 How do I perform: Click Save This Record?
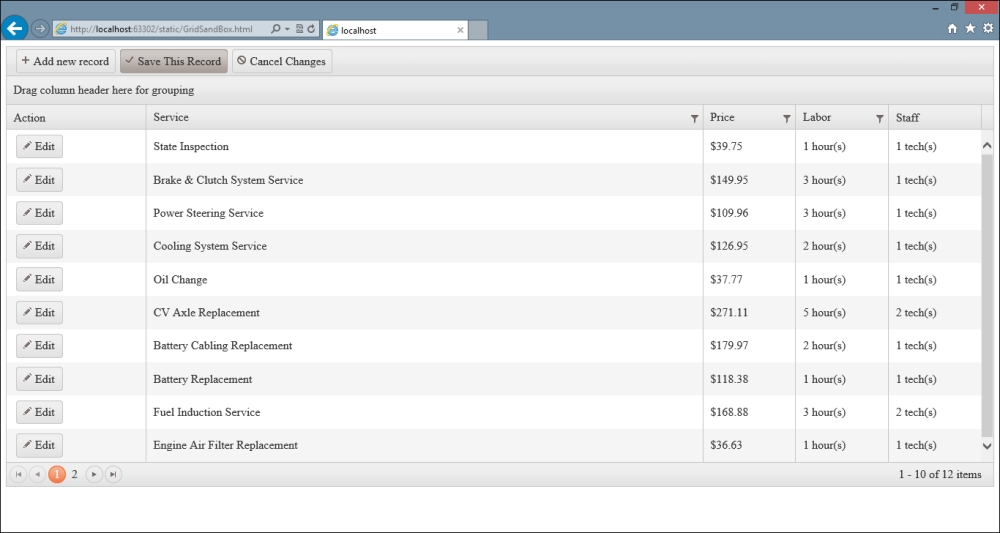click(x=173, y=61)
